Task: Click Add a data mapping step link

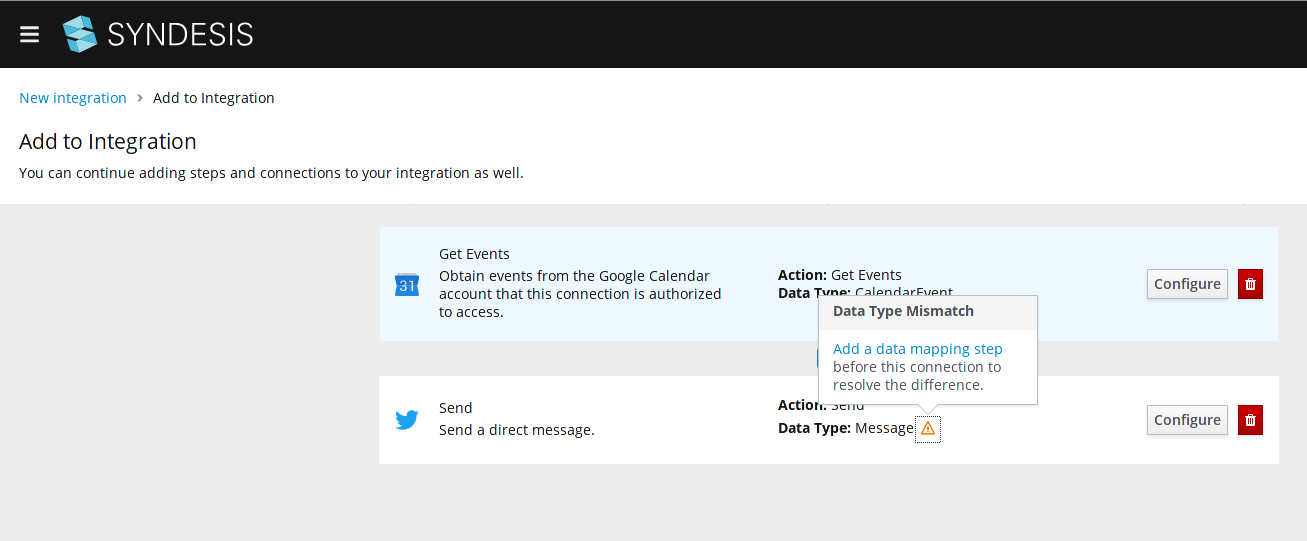Action: [x=918, y=349]
